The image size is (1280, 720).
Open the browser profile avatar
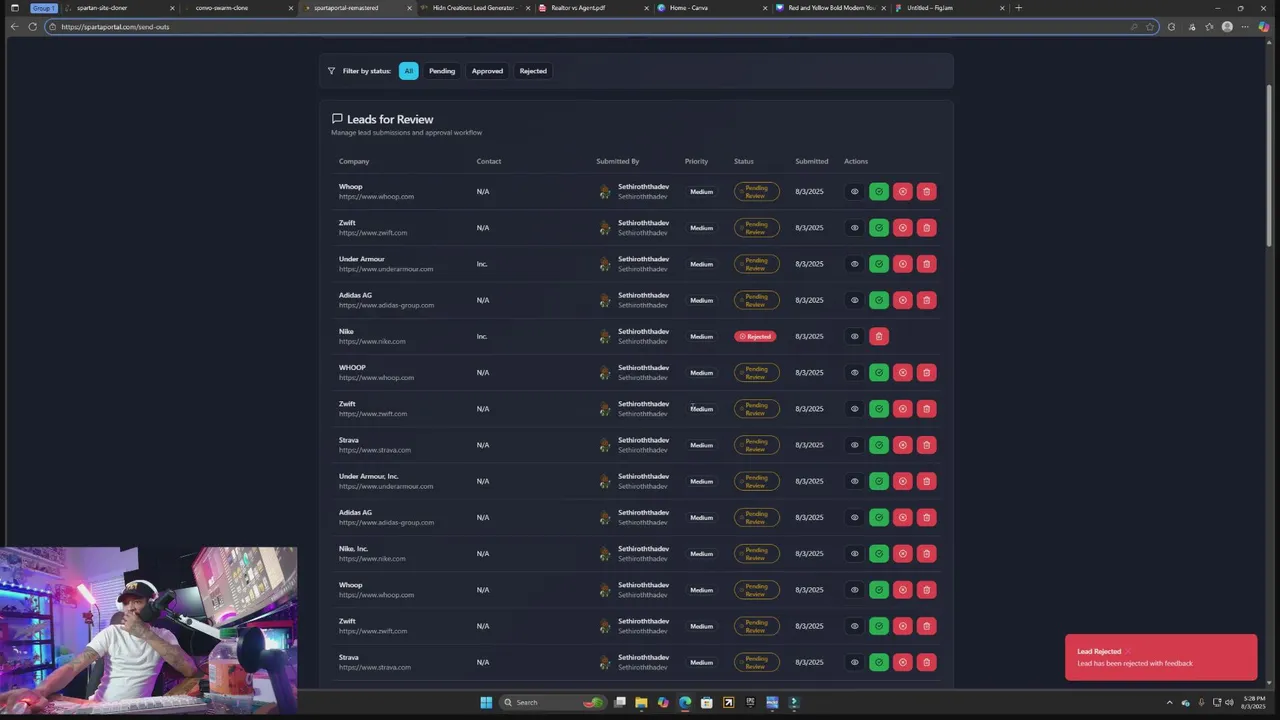point(1227,27)
